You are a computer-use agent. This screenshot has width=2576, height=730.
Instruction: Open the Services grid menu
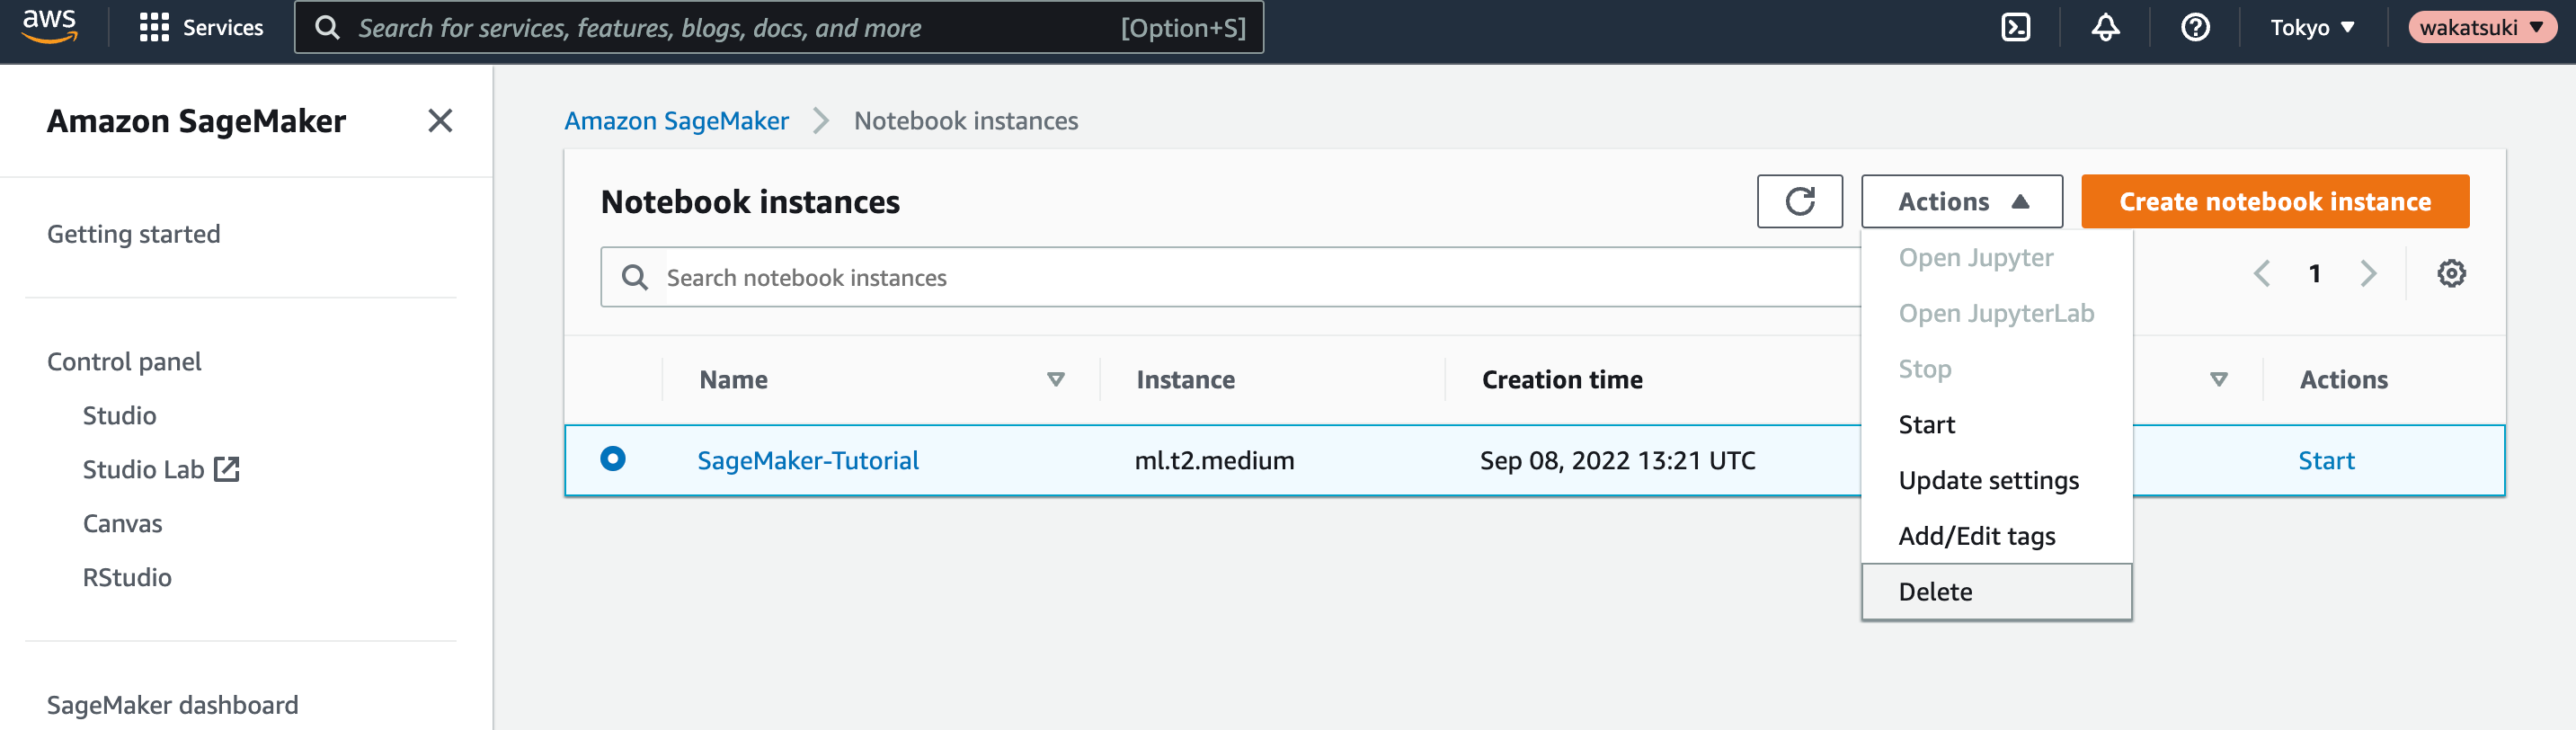pos(201,27)
